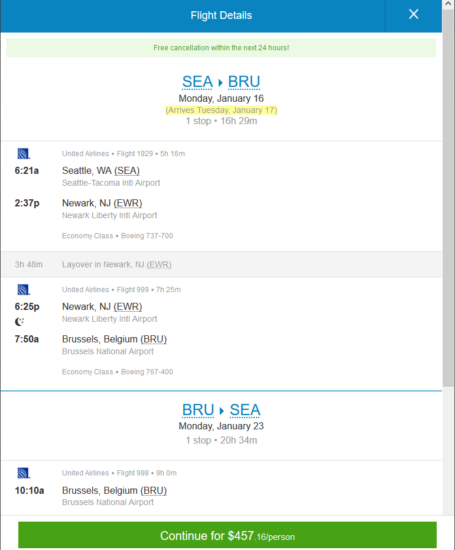Click the arrow between SEA and BRU

coord(220,82)
